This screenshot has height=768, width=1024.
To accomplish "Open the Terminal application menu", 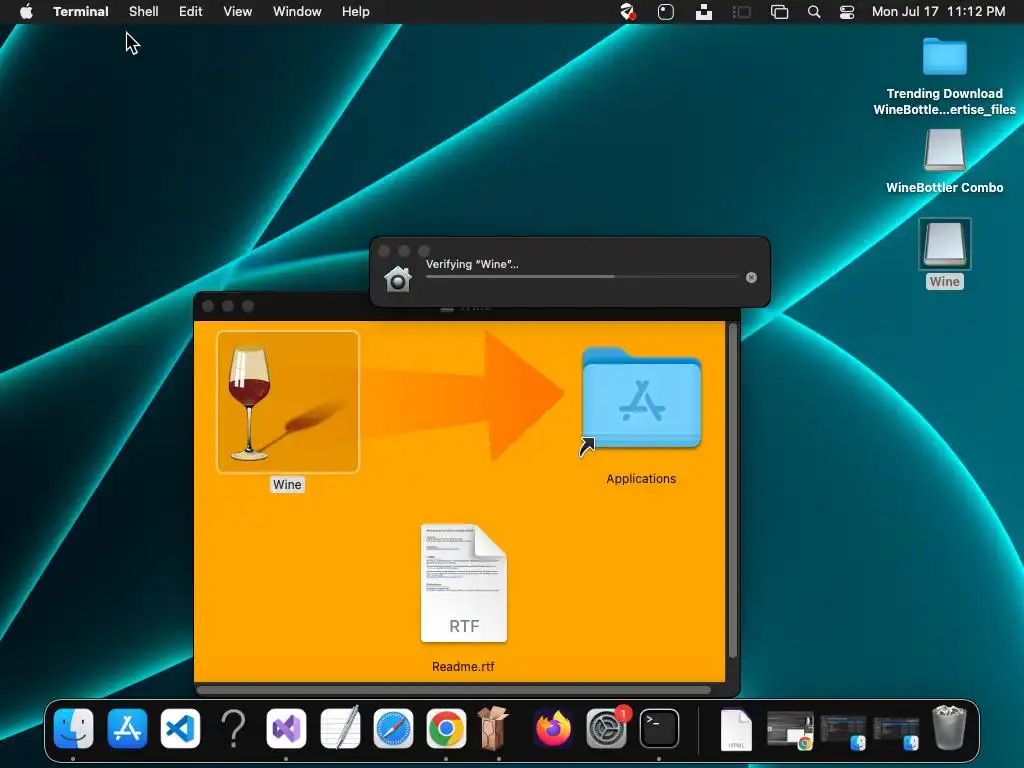I will (x=81, y=12).
